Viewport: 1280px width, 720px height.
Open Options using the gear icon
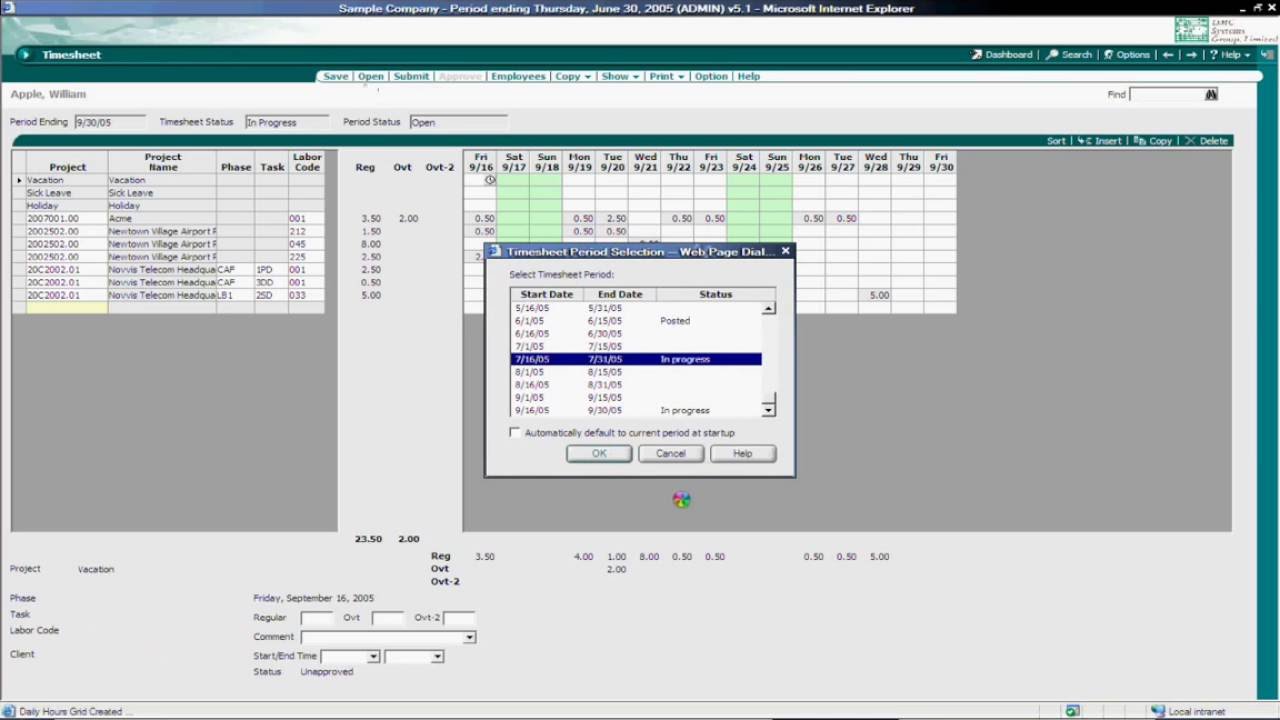pos(1110,55)
